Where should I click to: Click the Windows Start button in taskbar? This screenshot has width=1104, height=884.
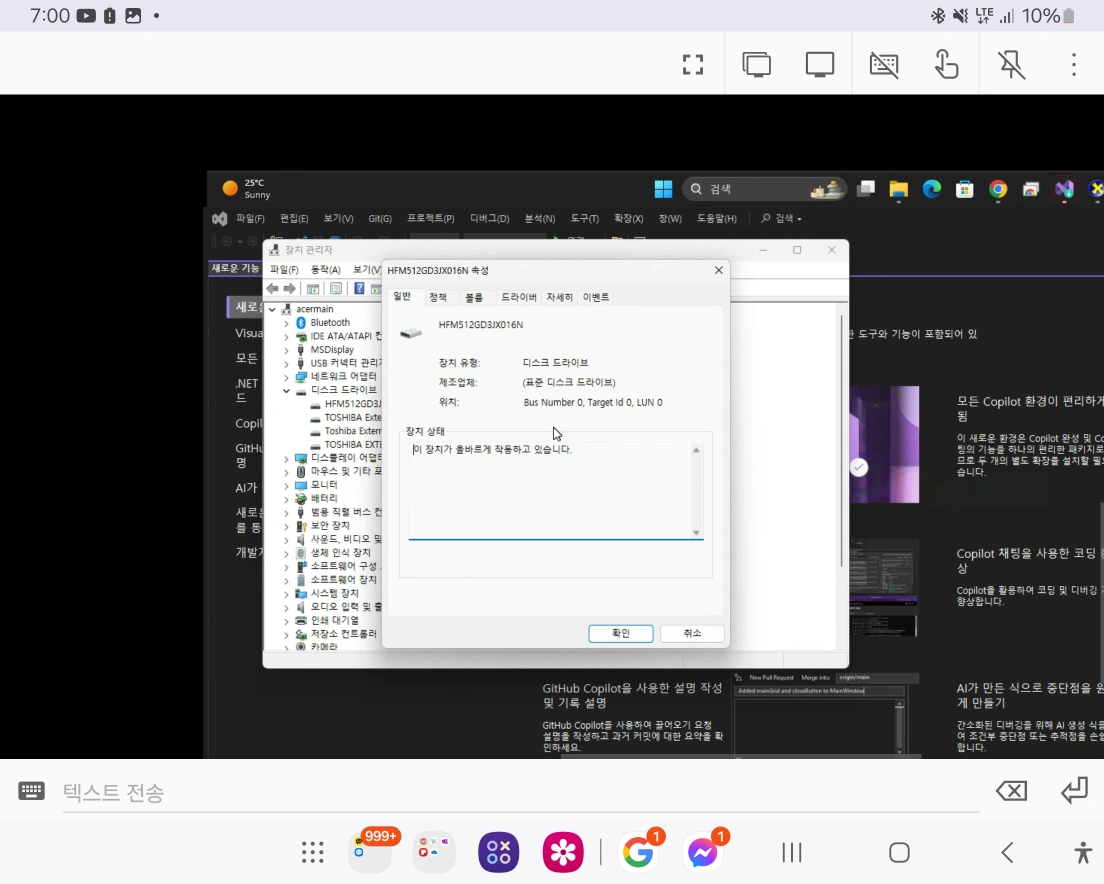pyautogui.click(x=663, y=189)
